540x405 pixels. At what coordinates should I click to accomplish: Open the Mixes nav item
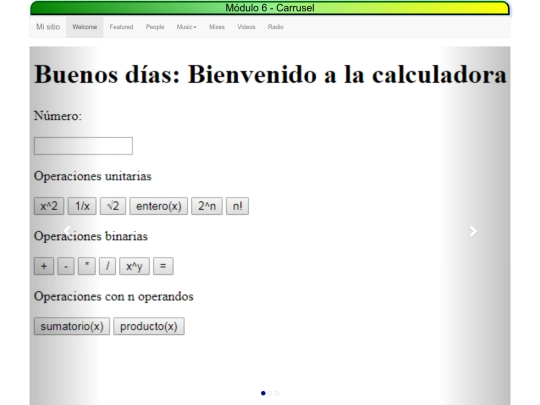217,27
